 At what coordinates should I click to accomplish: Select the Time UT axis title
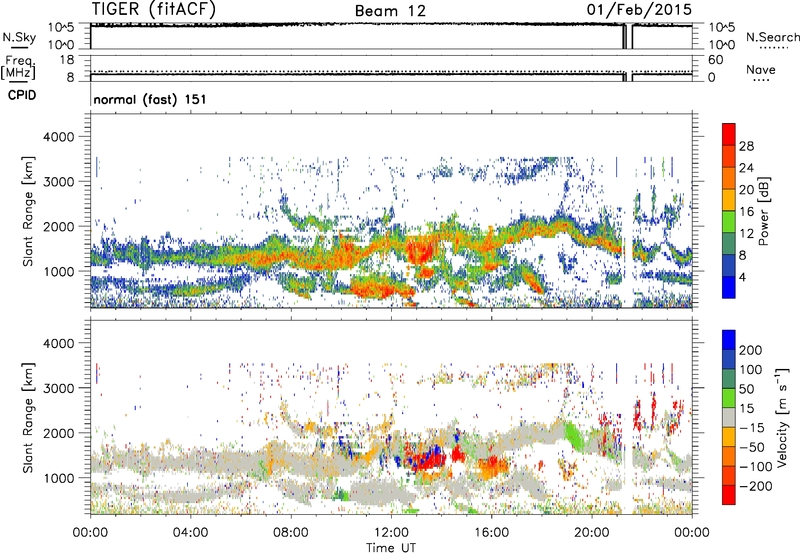pos(391,548)
